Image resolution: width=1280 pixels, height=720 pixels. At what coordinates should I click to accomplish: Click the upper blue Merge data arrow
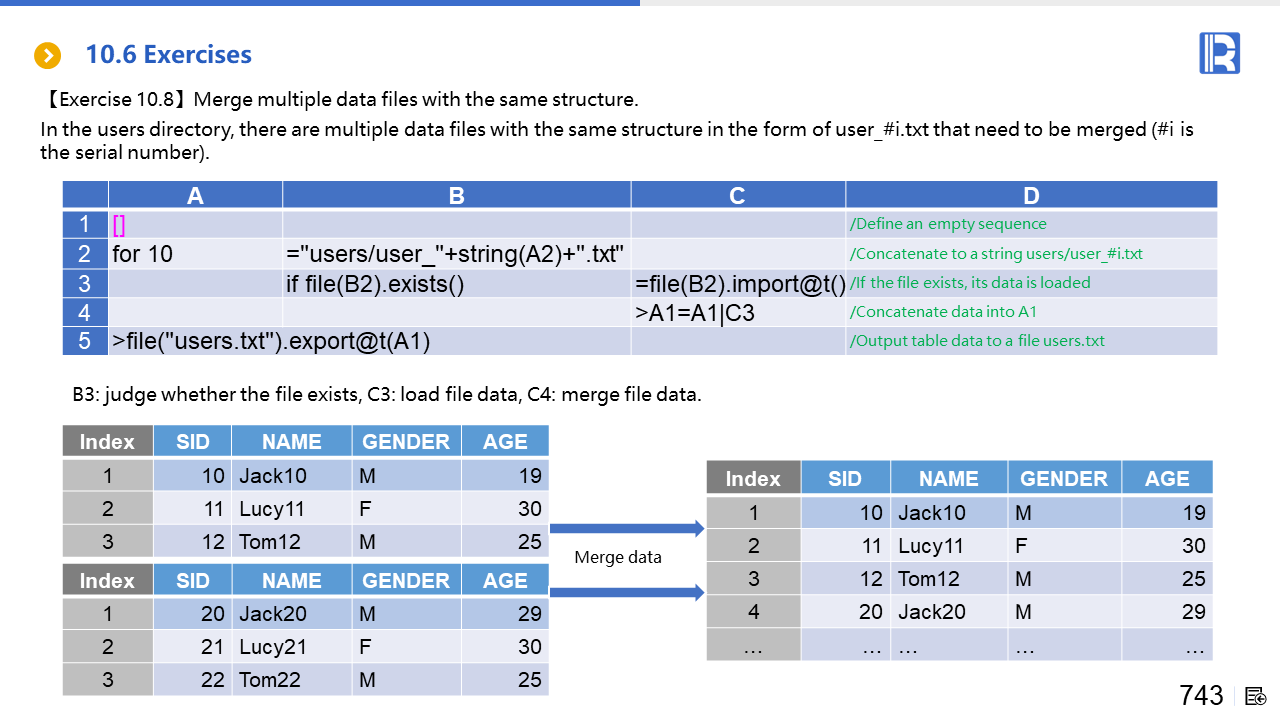tap(627, 528)
